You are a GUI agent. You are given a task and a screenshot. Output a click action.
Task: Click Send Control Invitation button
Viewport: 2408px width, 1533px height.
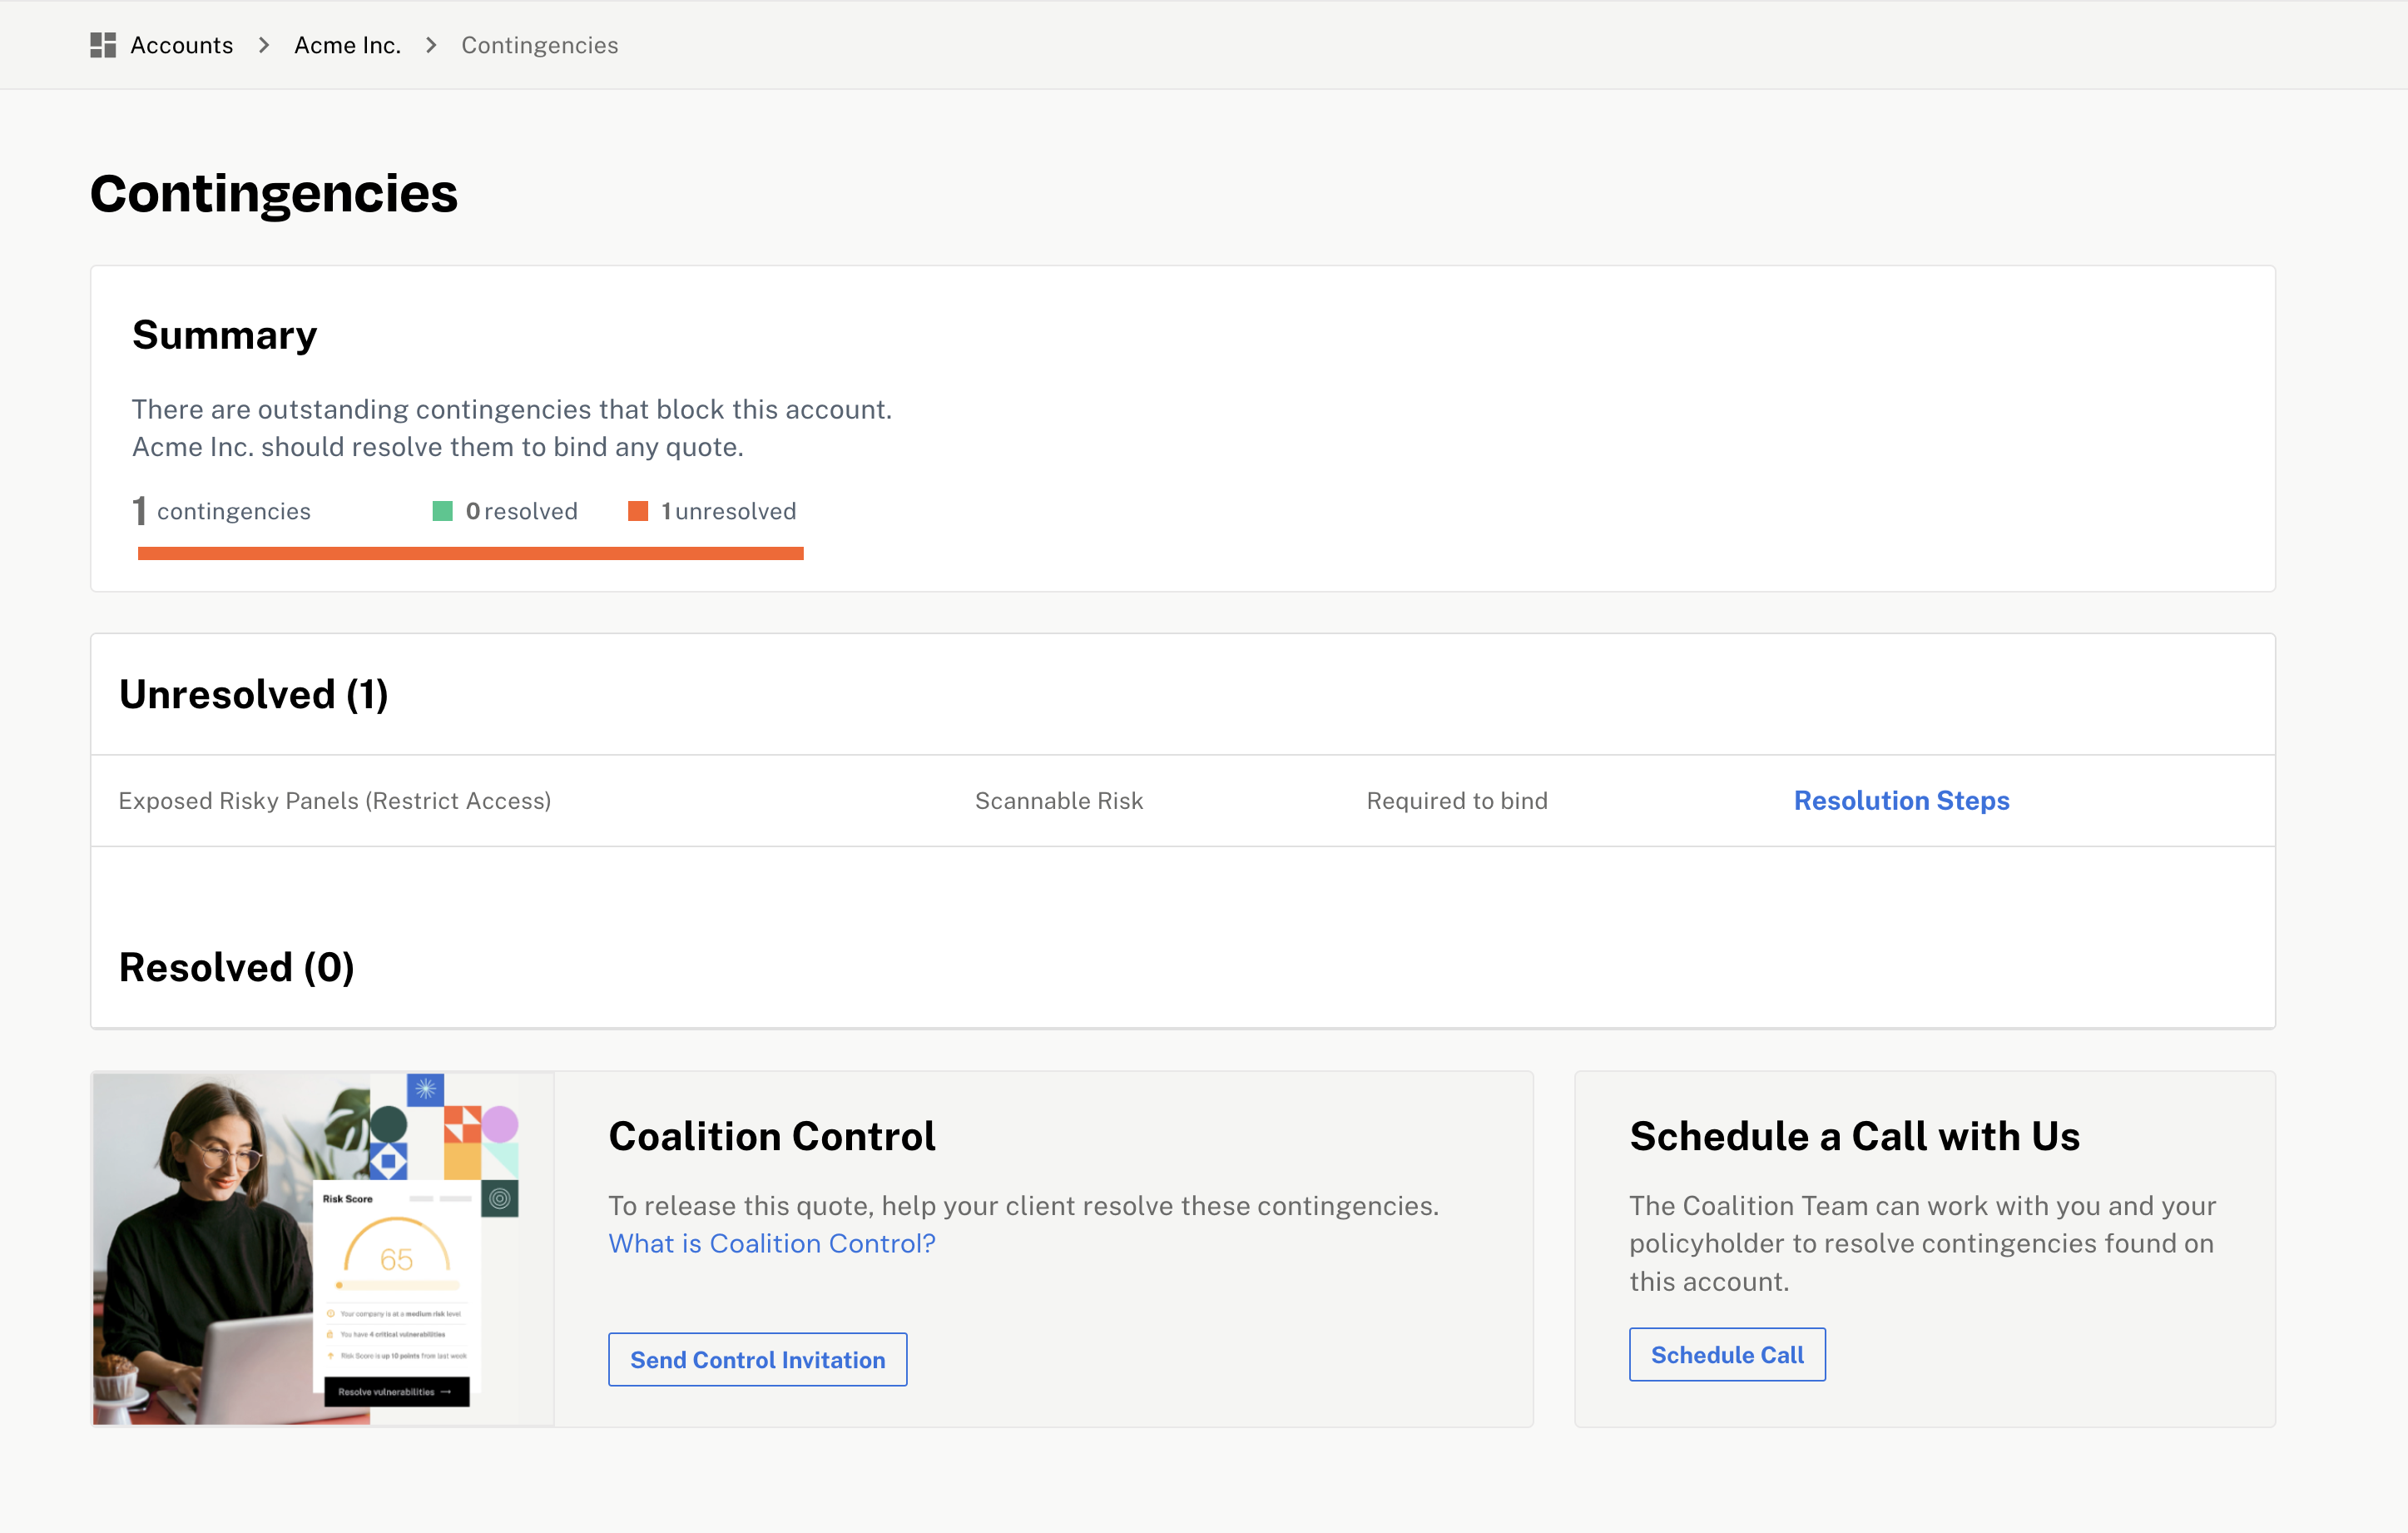pyautogui.click(x=758, y=1360)
